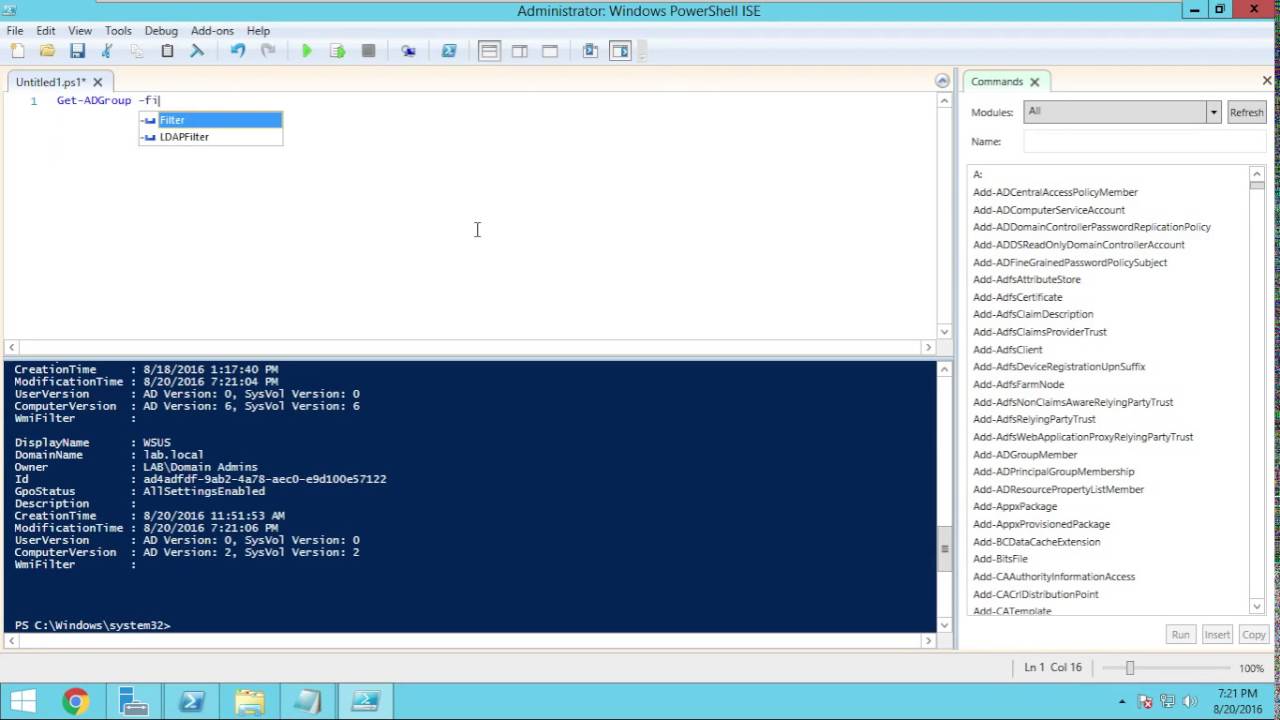Select Add-AppxPackage command
This screenshot has width=1280, height=720.
[x=1015, y=507]
